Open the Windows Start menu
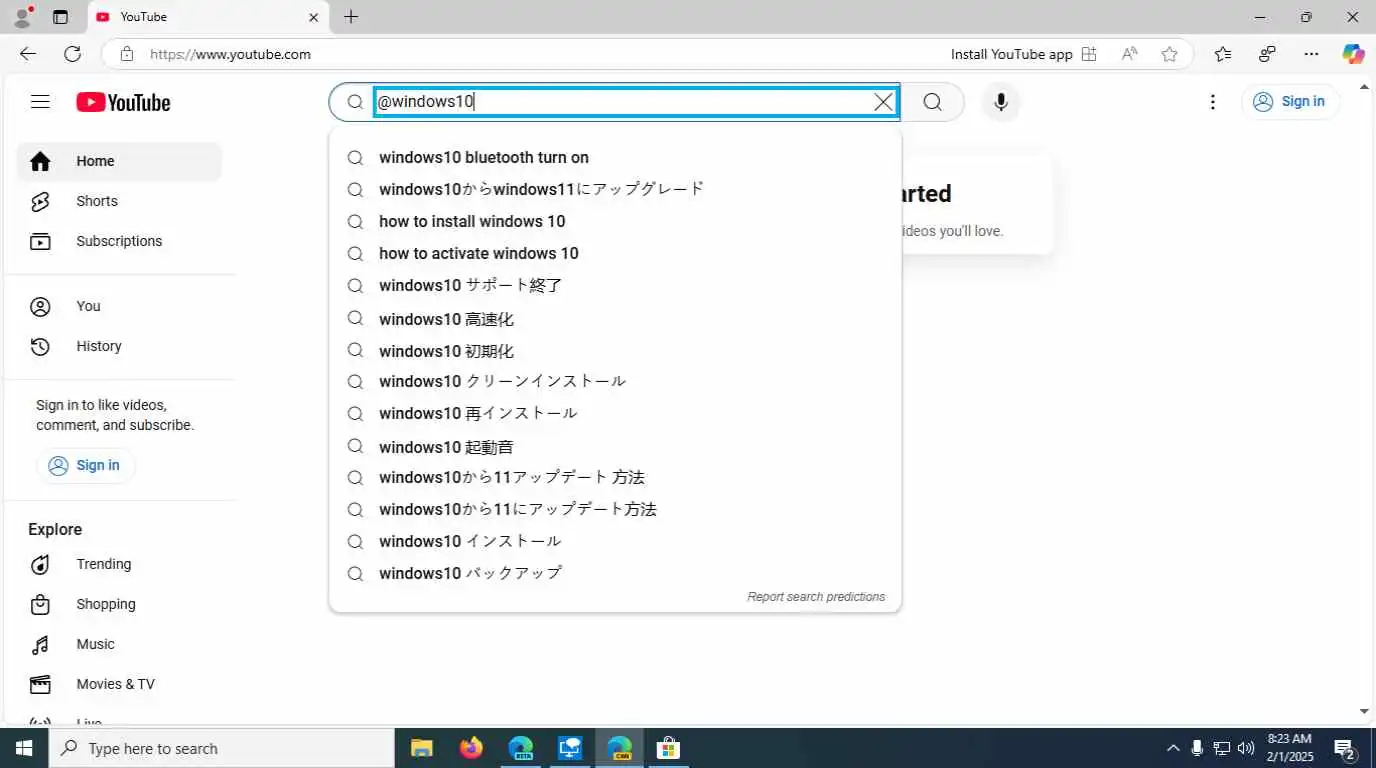This screenshot has width=1376, height=768. coord(24,748)
